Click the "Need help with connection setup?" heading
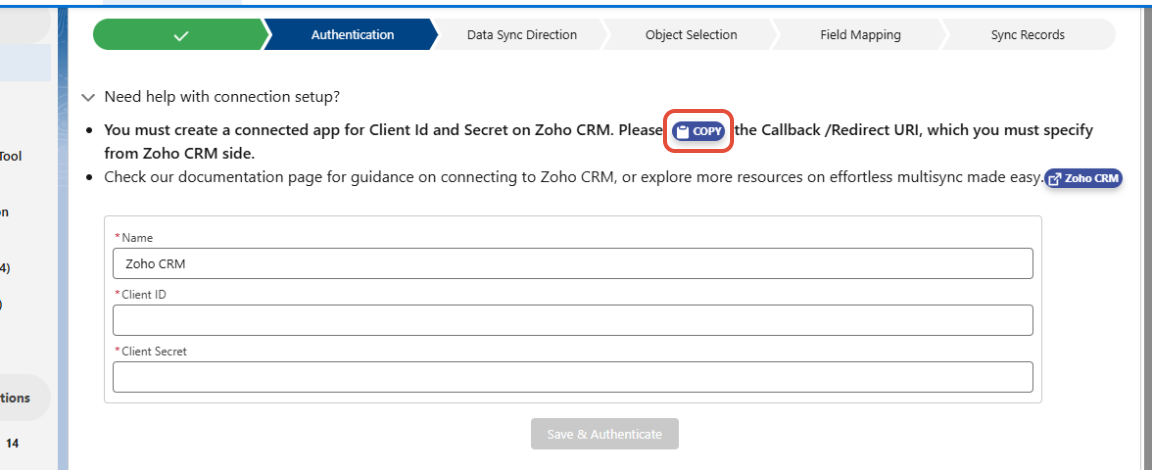 (222, 97)
